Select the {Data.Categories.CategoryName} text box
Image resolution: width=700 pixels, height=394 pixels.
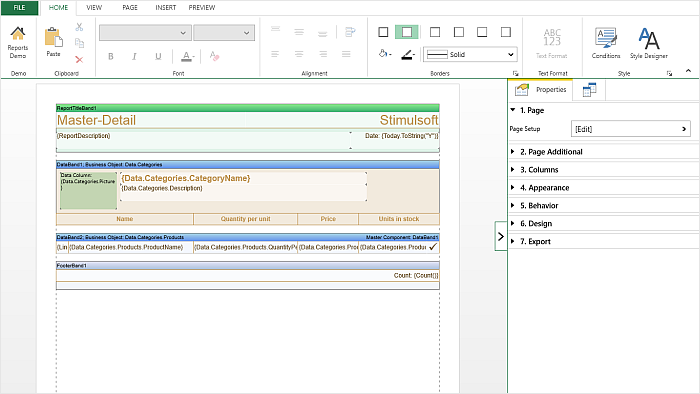243,178
